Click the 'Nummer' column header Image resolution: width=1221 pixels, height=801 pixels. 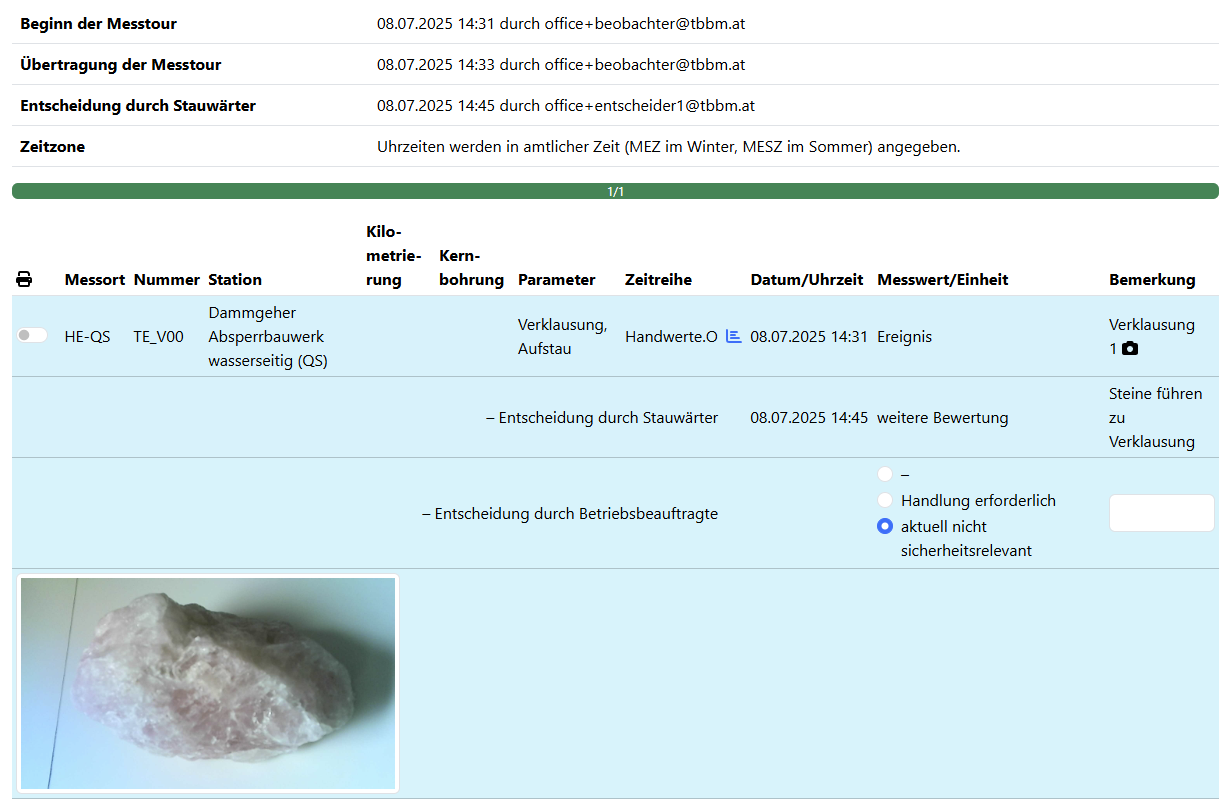[167, 280]
